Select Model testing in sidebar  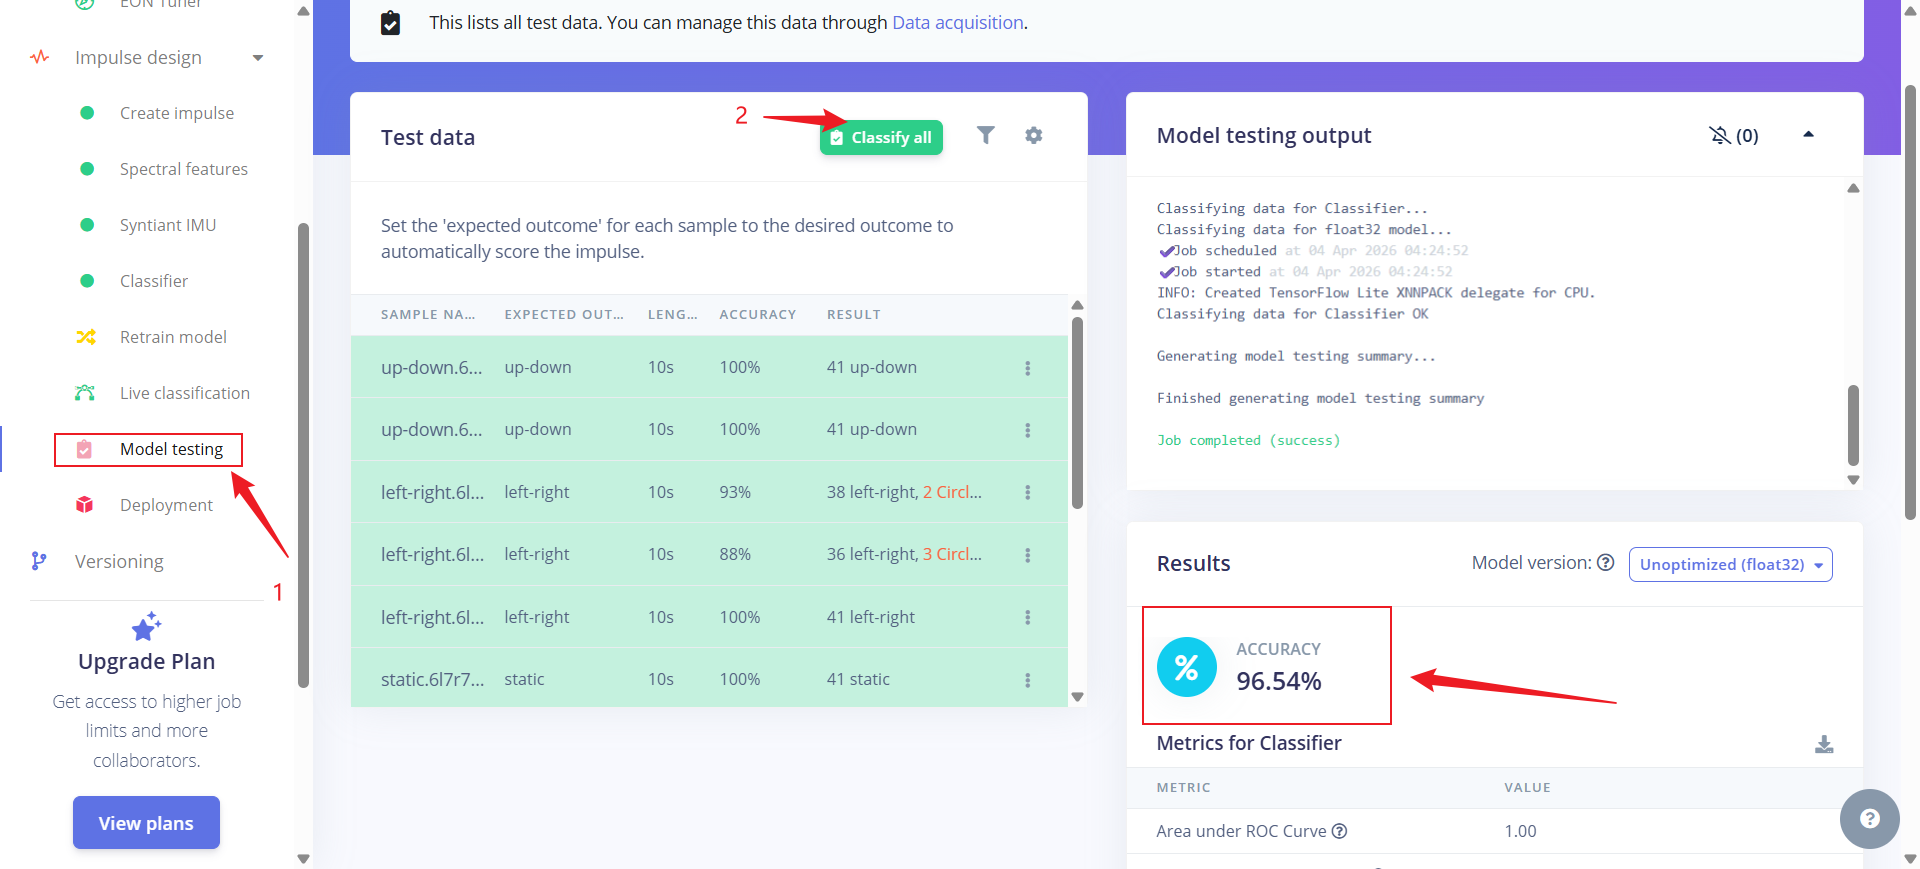point(172,449)
